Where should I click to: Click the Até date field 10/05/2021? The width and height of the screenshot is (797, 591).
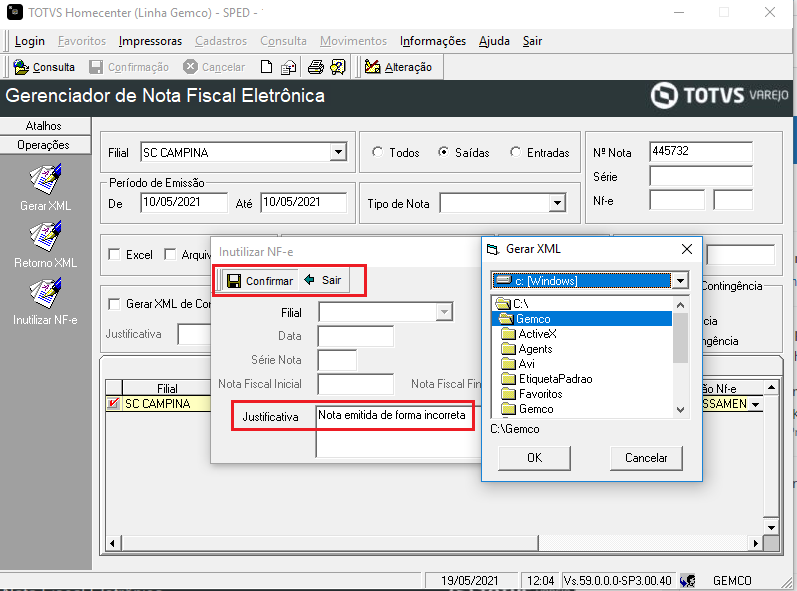point(303,203)
